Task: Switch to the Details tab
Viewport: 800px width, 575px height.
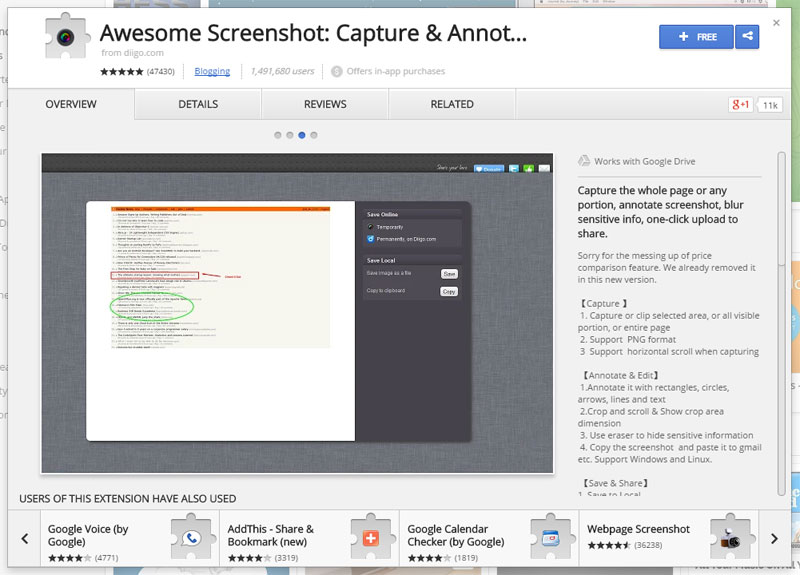Action: tap(198, 104)
